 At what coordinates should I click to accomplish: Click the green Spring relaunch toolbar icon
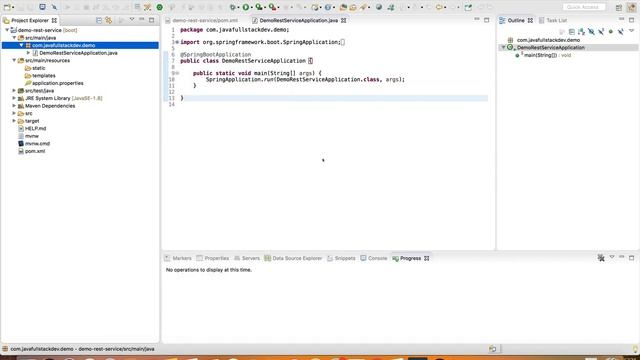(160, 7)
